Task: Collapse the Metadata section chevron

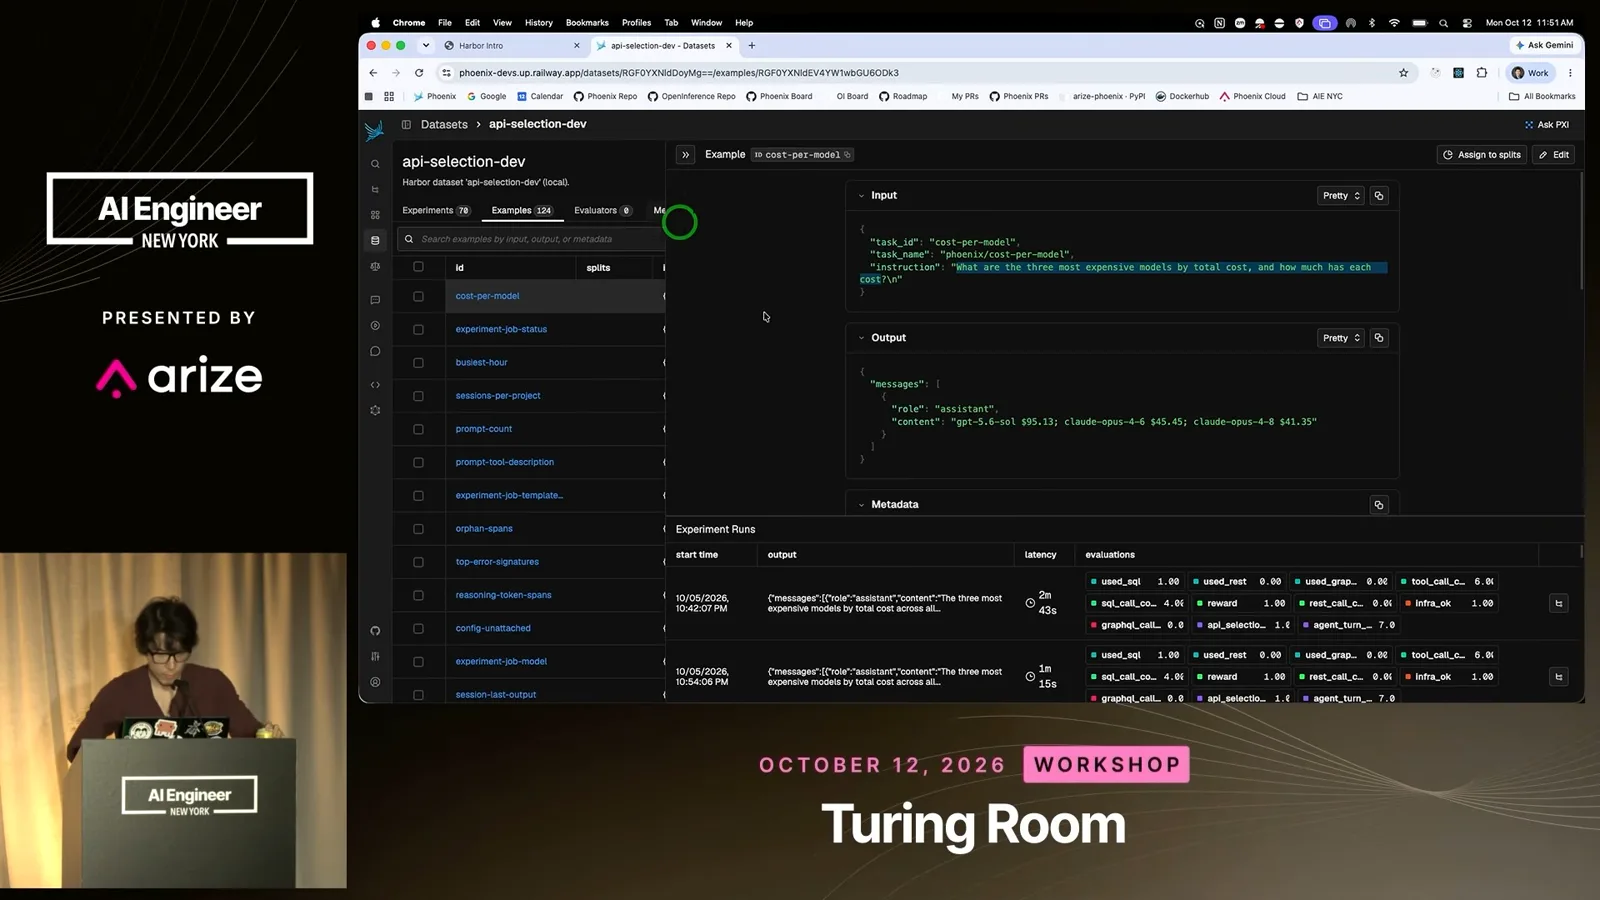Action: 861,505
